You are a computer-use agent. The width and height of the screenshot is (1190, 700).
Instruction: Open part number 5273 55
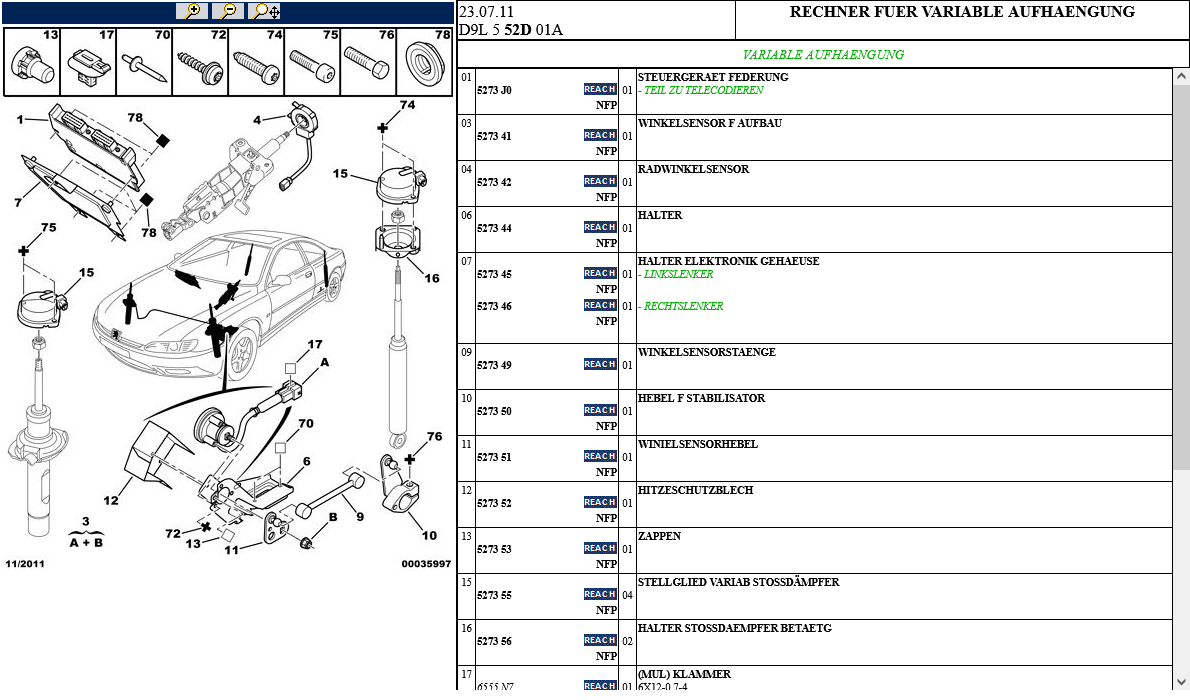(494, 595)
